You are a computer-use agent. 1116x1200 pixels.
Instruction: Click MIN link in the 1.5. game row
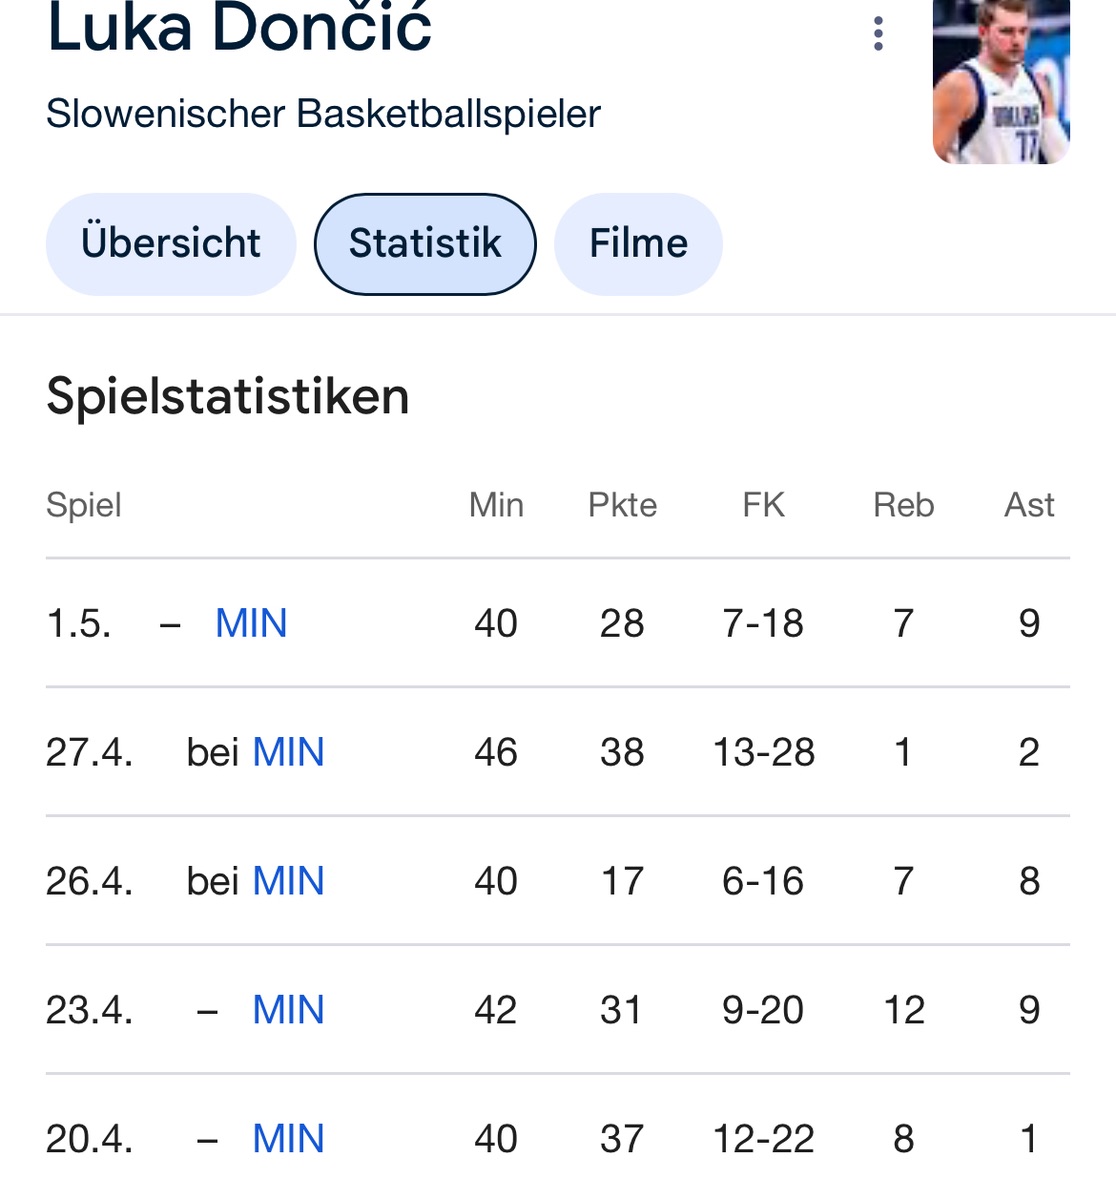click(x=251, y=624)
